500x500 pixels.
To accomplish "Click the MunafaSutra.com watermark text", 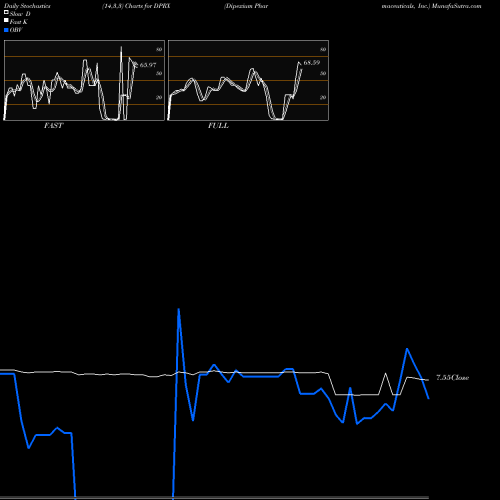I will tap(456, 6).
